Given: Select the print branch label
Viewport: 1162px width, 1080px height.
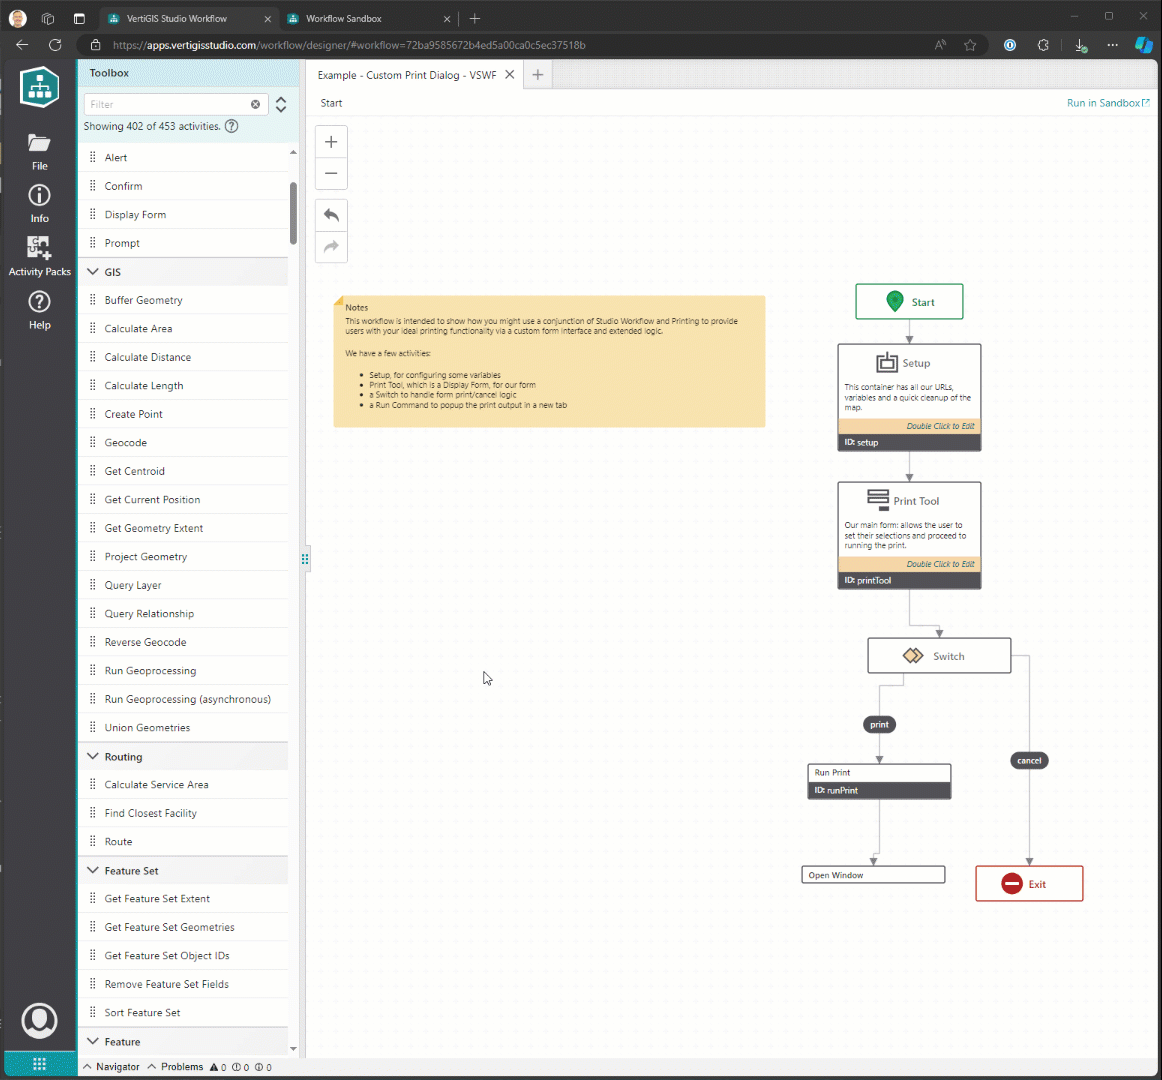Looking at the screenshot, I should pos(879,724).
